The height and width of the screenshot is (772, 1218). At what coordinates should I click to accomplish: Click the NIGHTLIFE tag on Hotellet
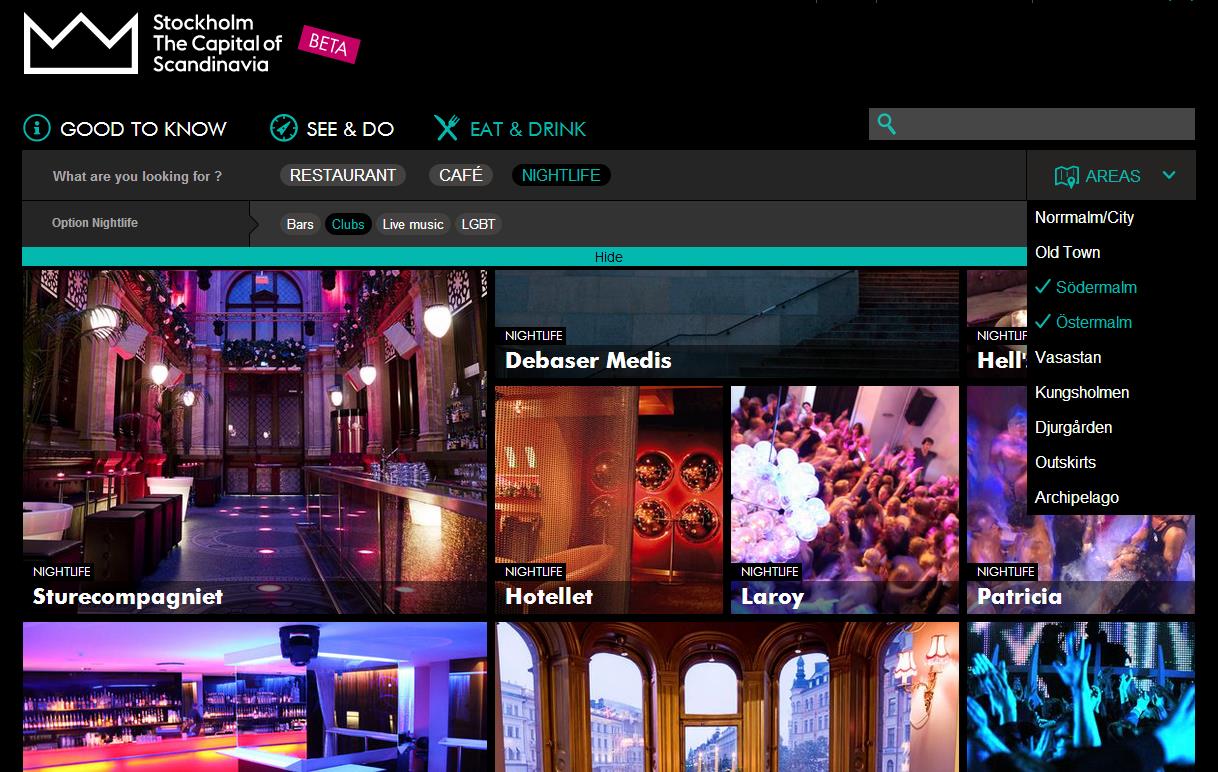coord(534,572)
